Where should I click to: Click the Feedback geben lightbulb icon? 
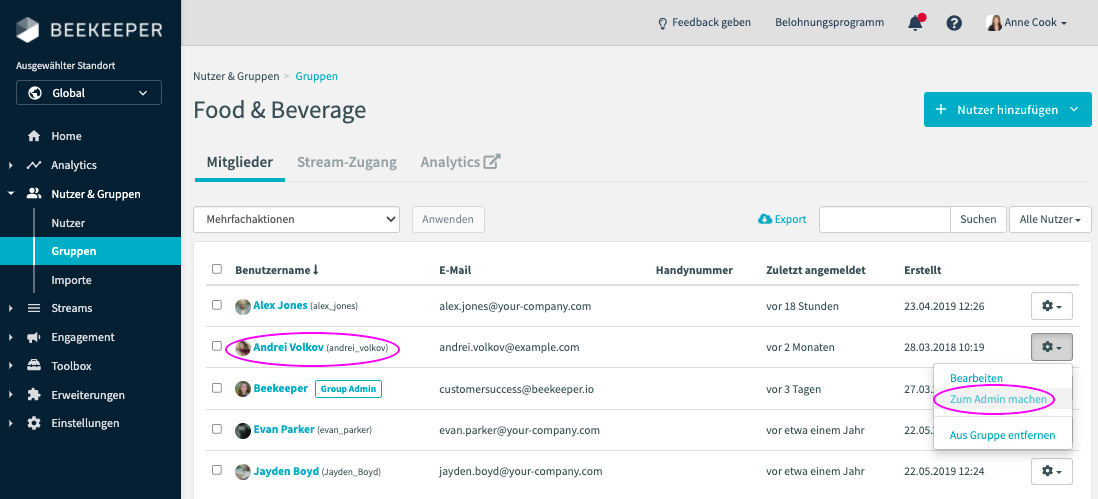tap(662, 23)
